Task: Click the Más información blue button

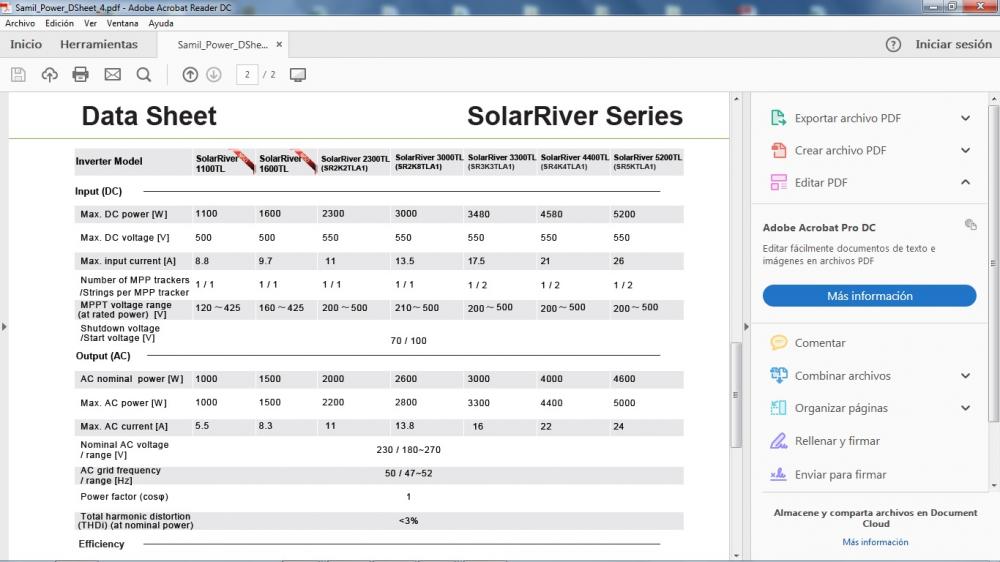Action: [x=869, y=296]
